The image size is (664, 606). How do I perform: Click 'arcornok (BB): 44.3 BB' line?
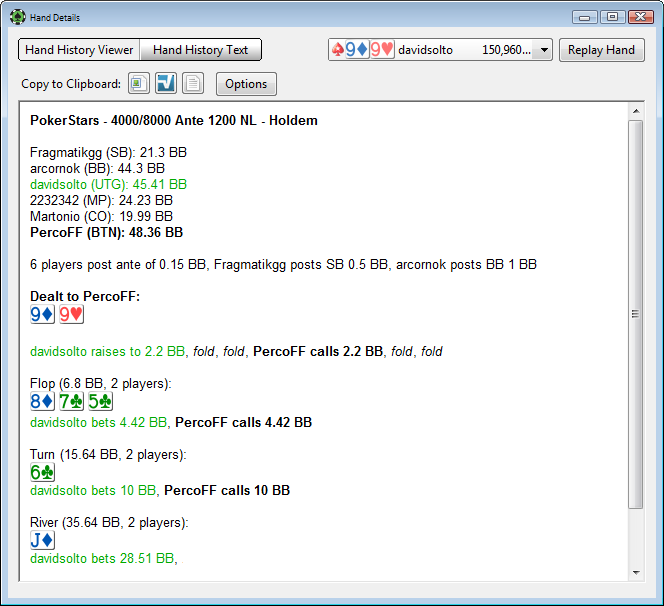pos(97,169)
